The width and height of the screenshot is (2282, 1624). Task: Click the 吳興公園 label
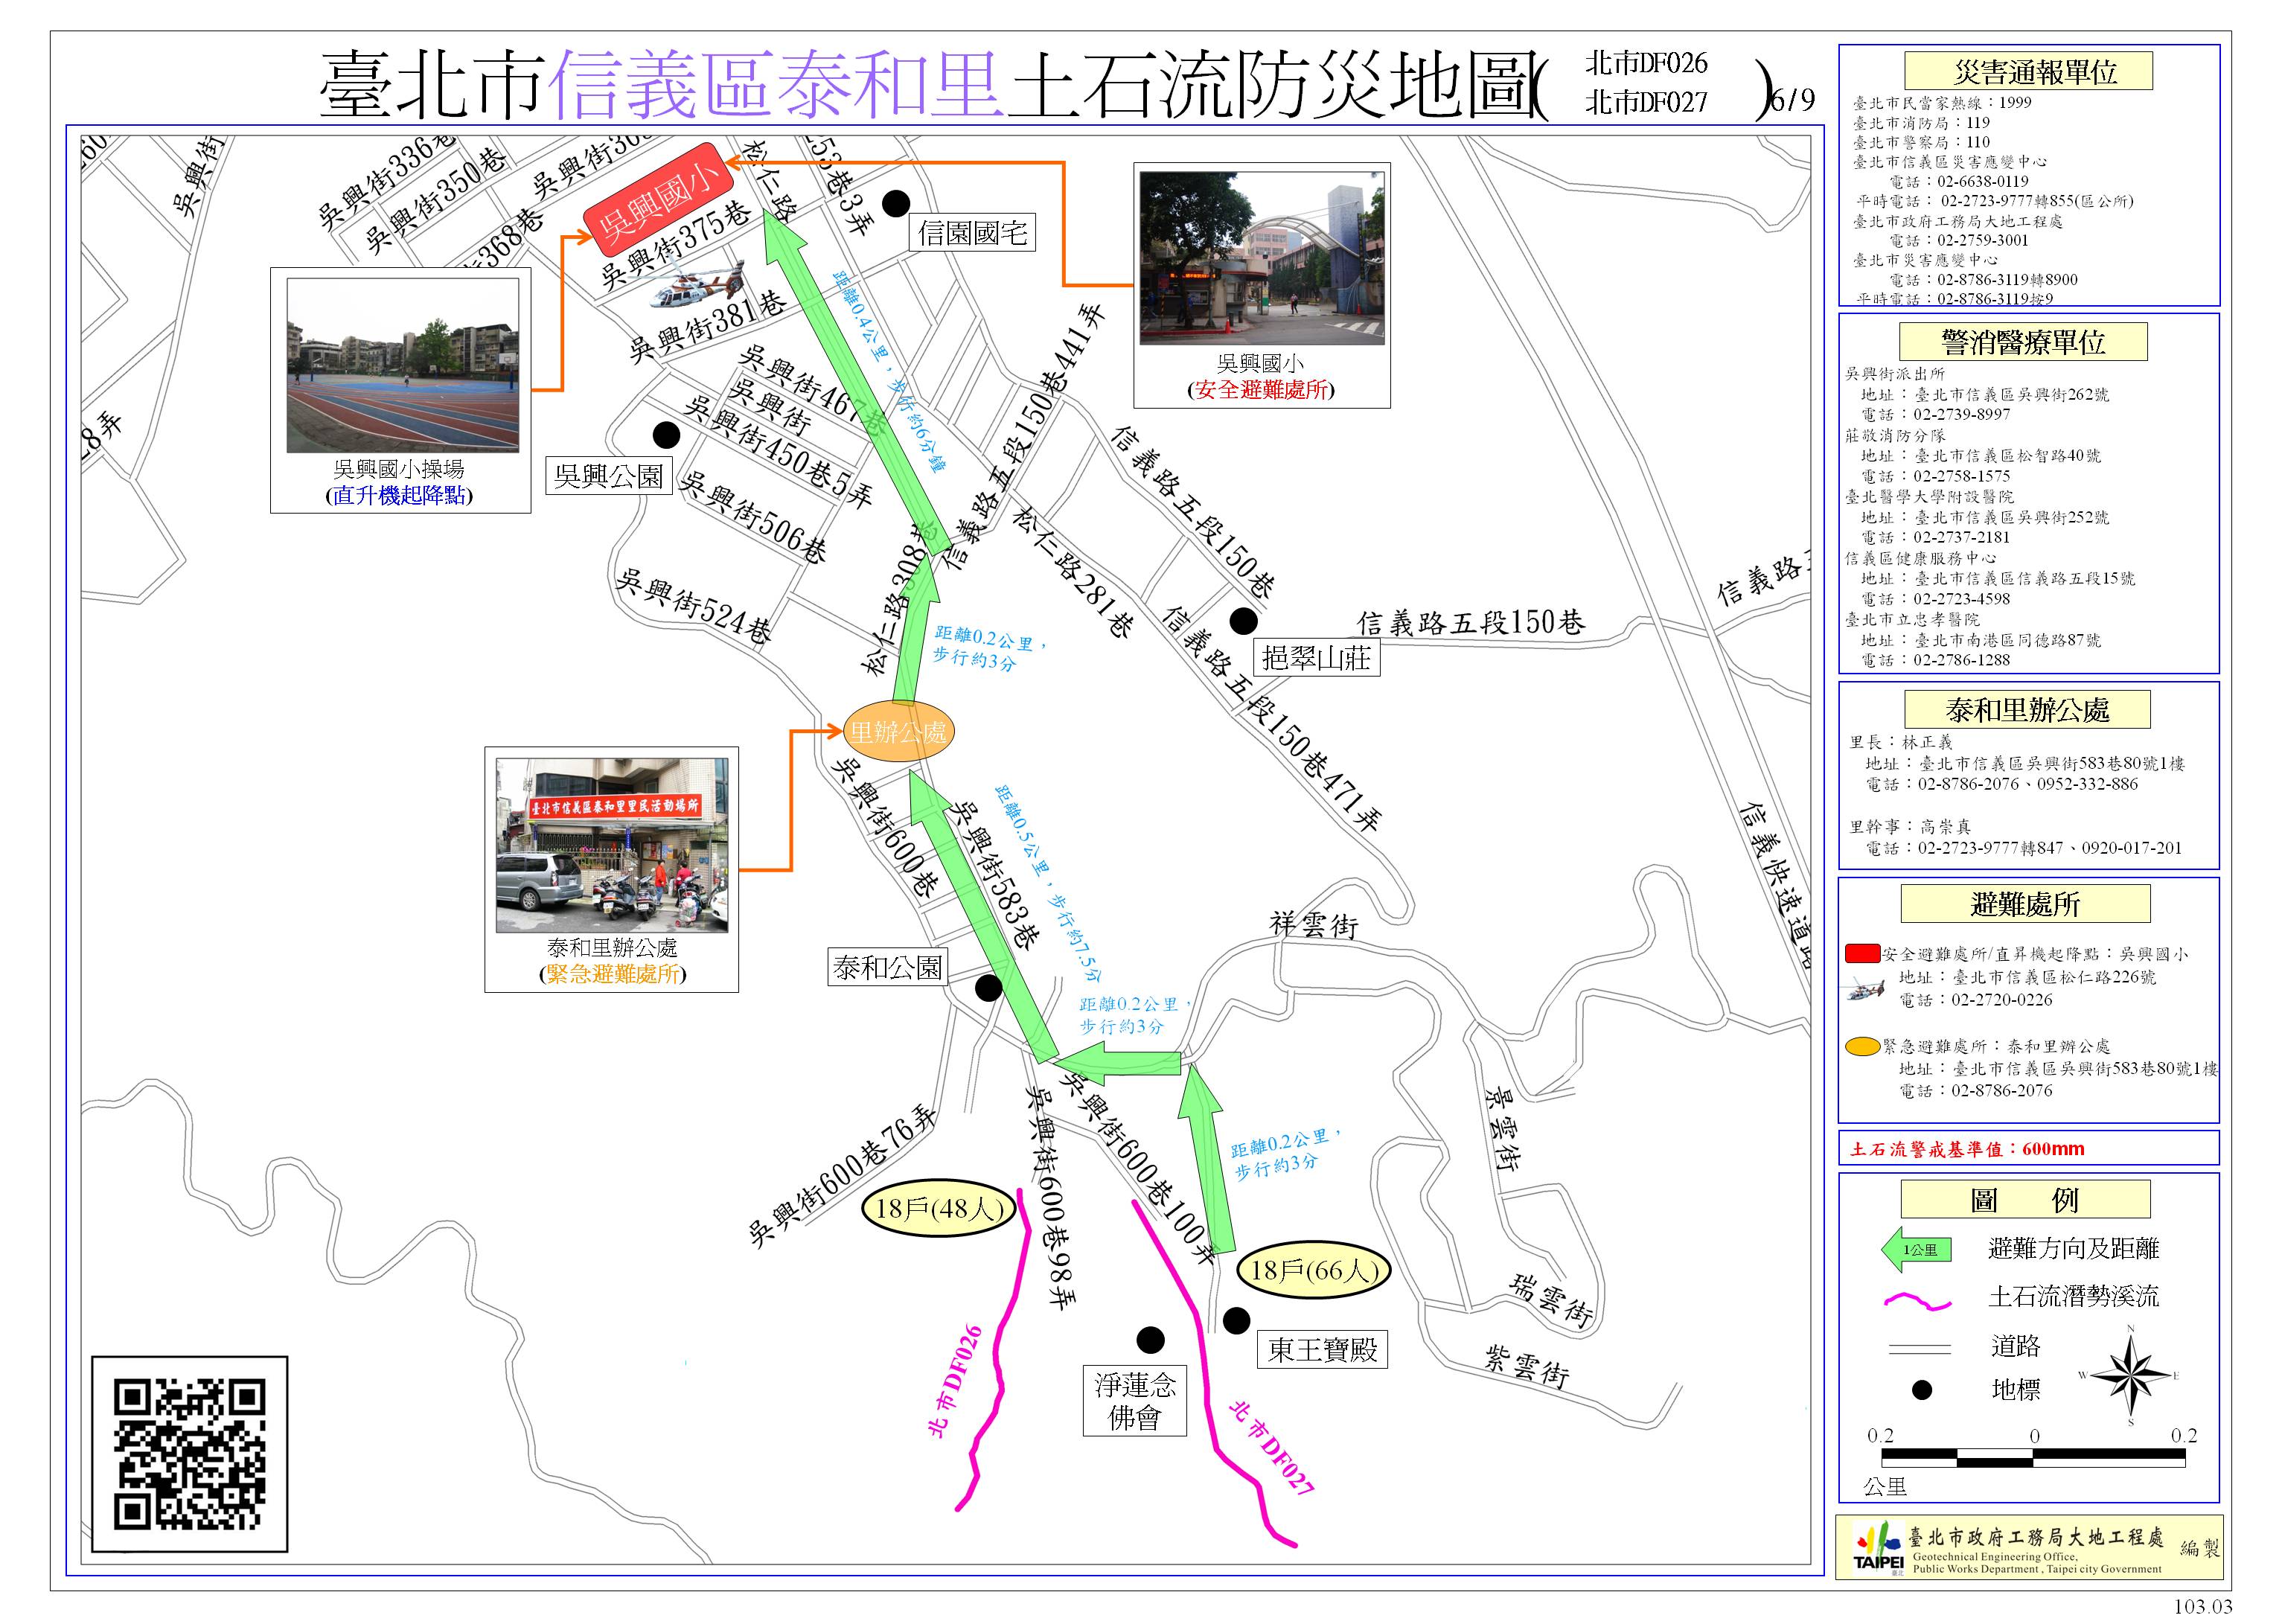[x=609, y=476]
